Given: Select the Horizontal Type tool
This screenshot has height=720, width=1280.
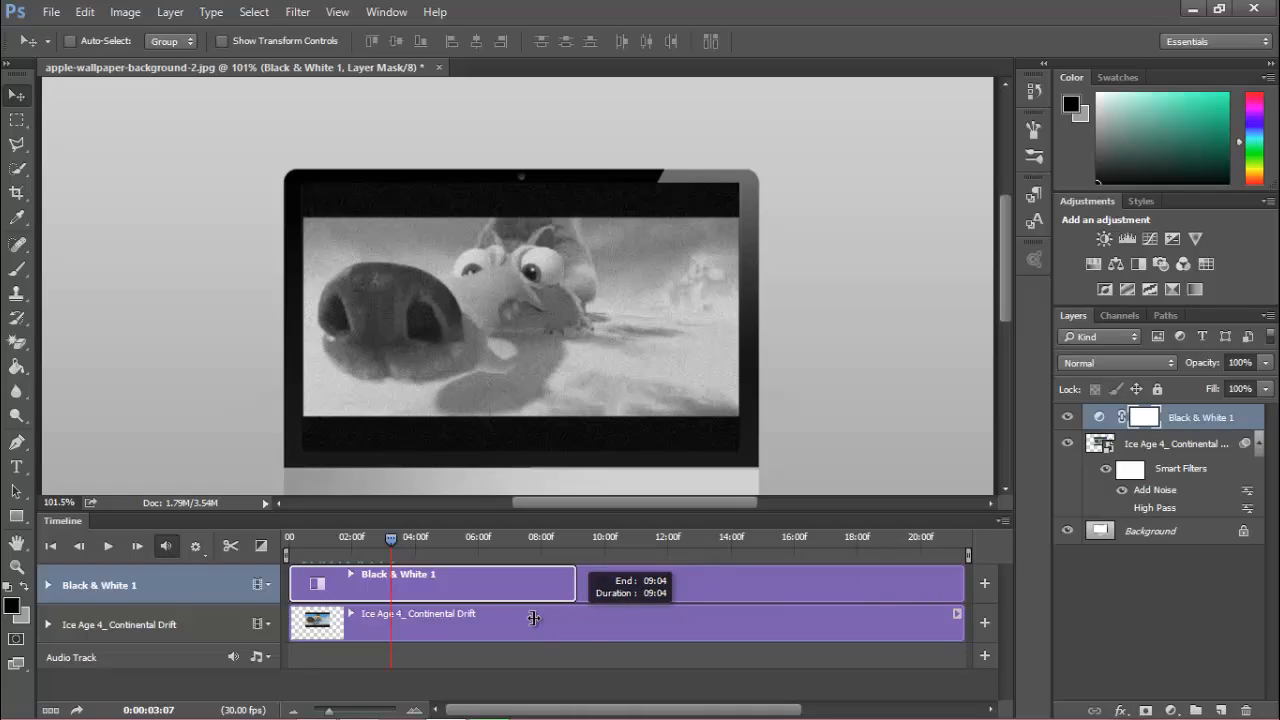Looking at the screenshot, I should pyautogui.click(x=17, y=467).
